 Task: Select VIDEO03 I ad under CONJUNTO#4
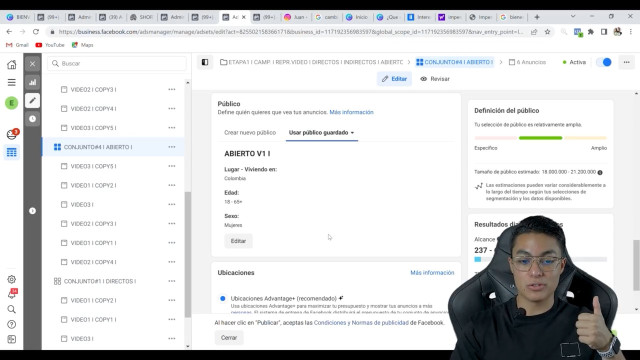pyautogui.click(x=82, y=204)
